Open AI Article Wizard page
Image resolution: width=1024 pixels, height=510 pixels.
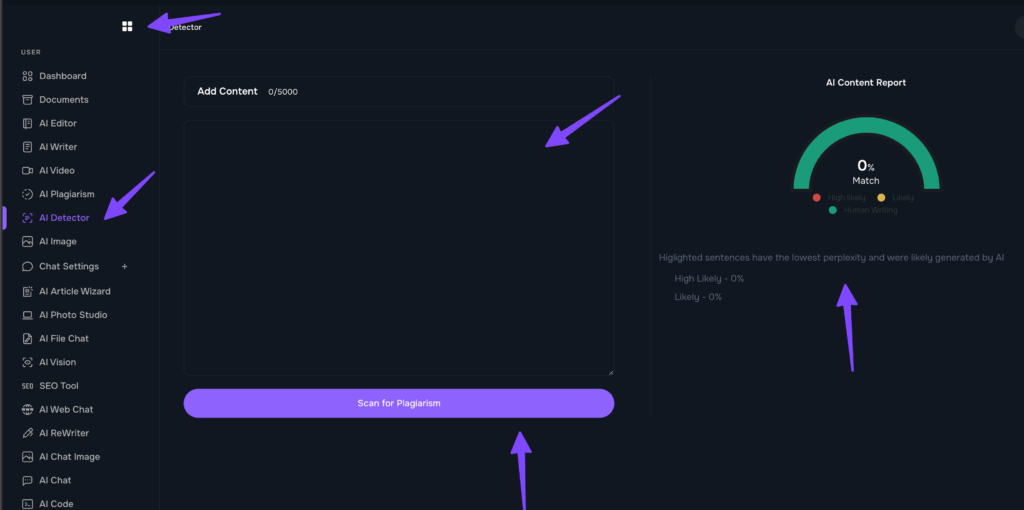[74, 291]
